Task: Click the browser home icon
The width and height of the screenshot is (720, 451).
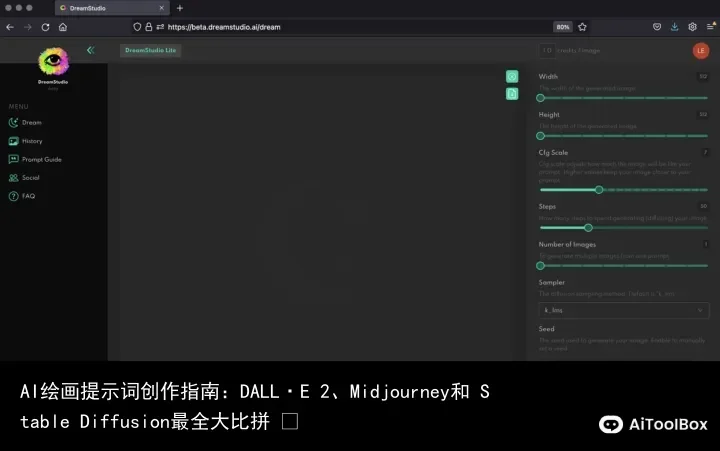Action: click(x=63, y=27)
